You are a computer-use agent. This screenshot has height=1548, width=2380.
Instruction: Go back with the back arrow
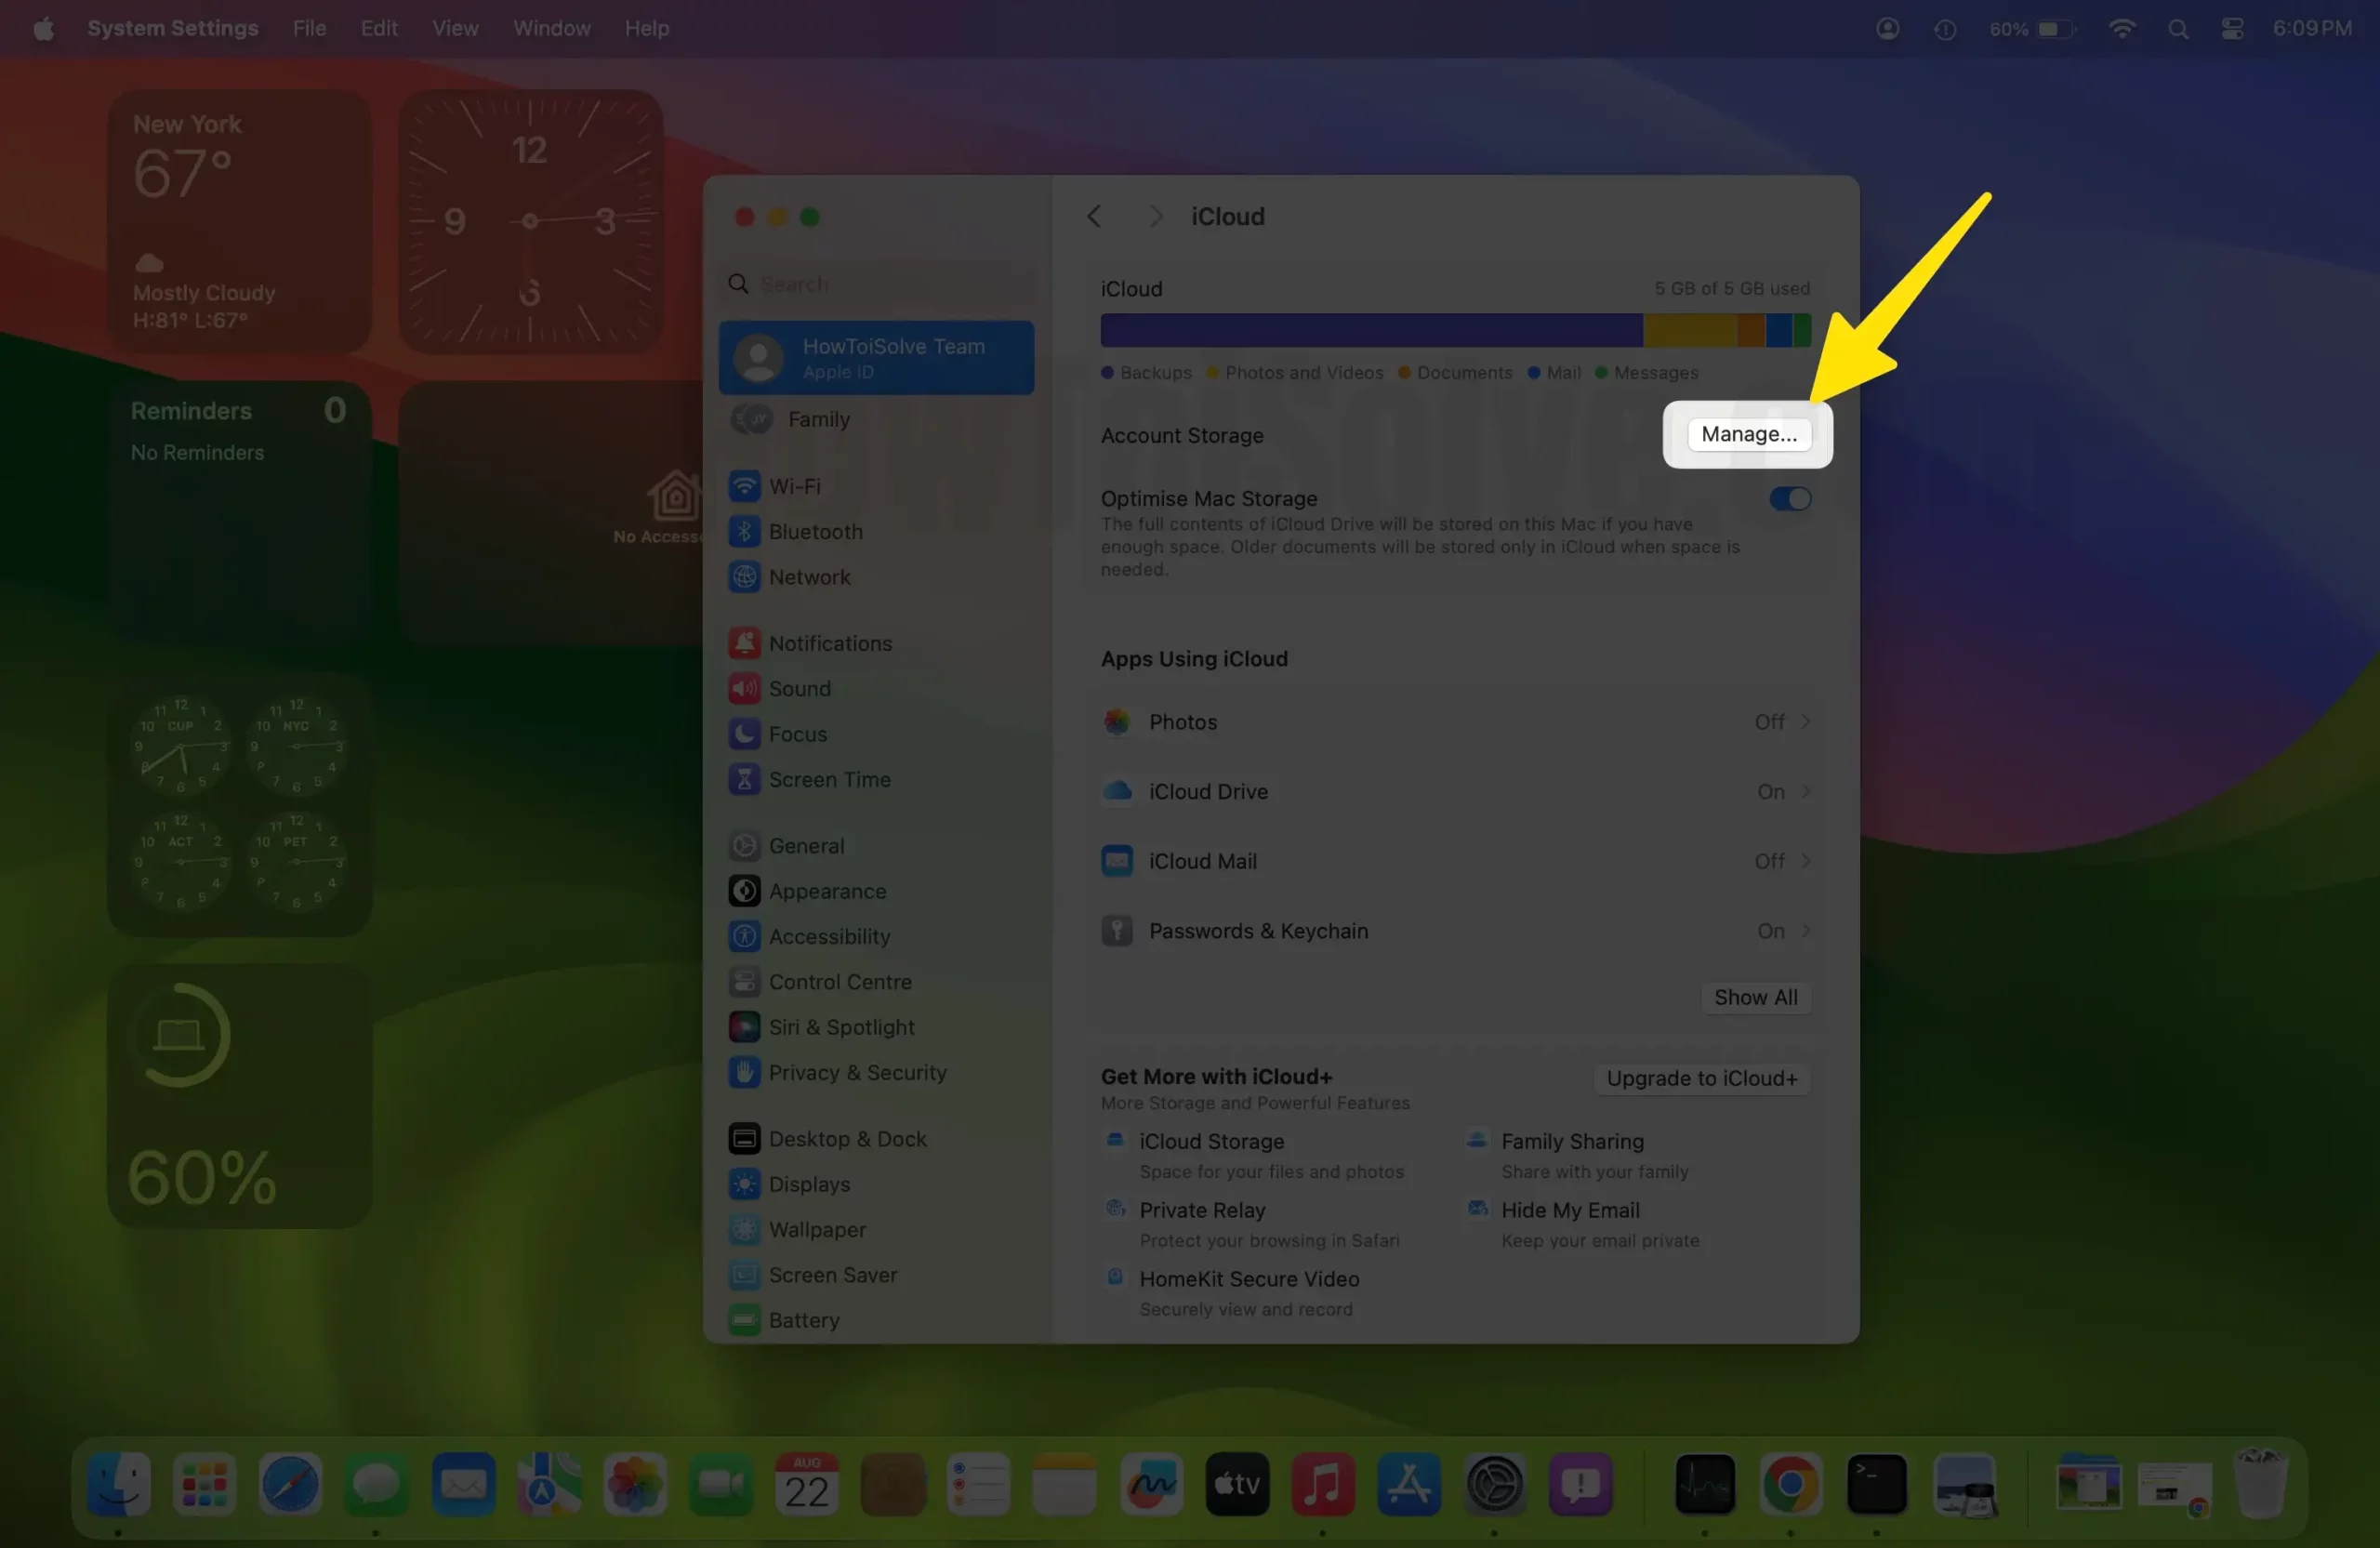(1094, 216)
